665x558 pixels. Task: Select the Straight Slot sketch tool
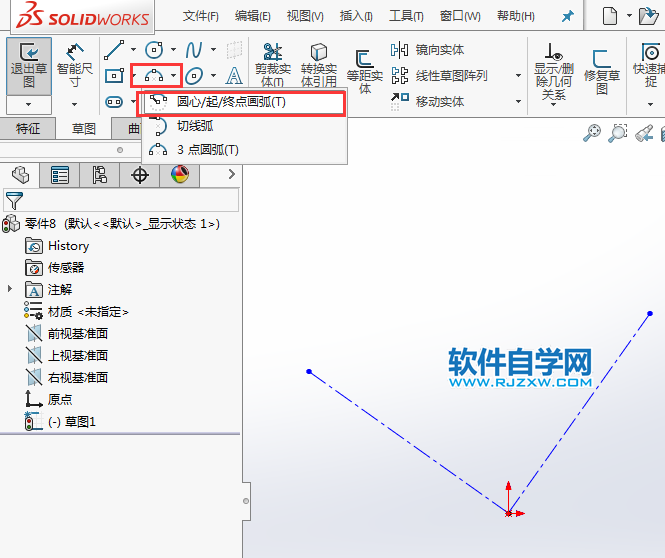pyautogui.click(x=114, y=102)
